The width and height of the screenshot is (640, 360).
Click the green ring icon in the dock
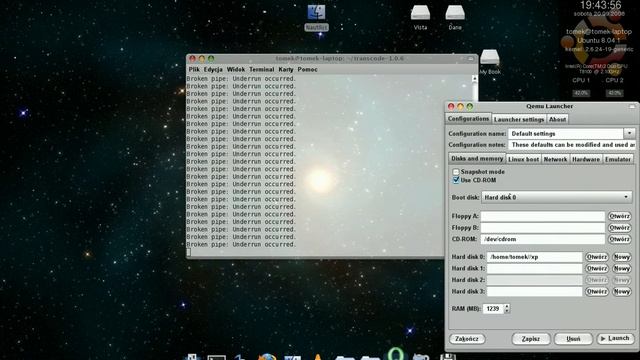(395, 353)
